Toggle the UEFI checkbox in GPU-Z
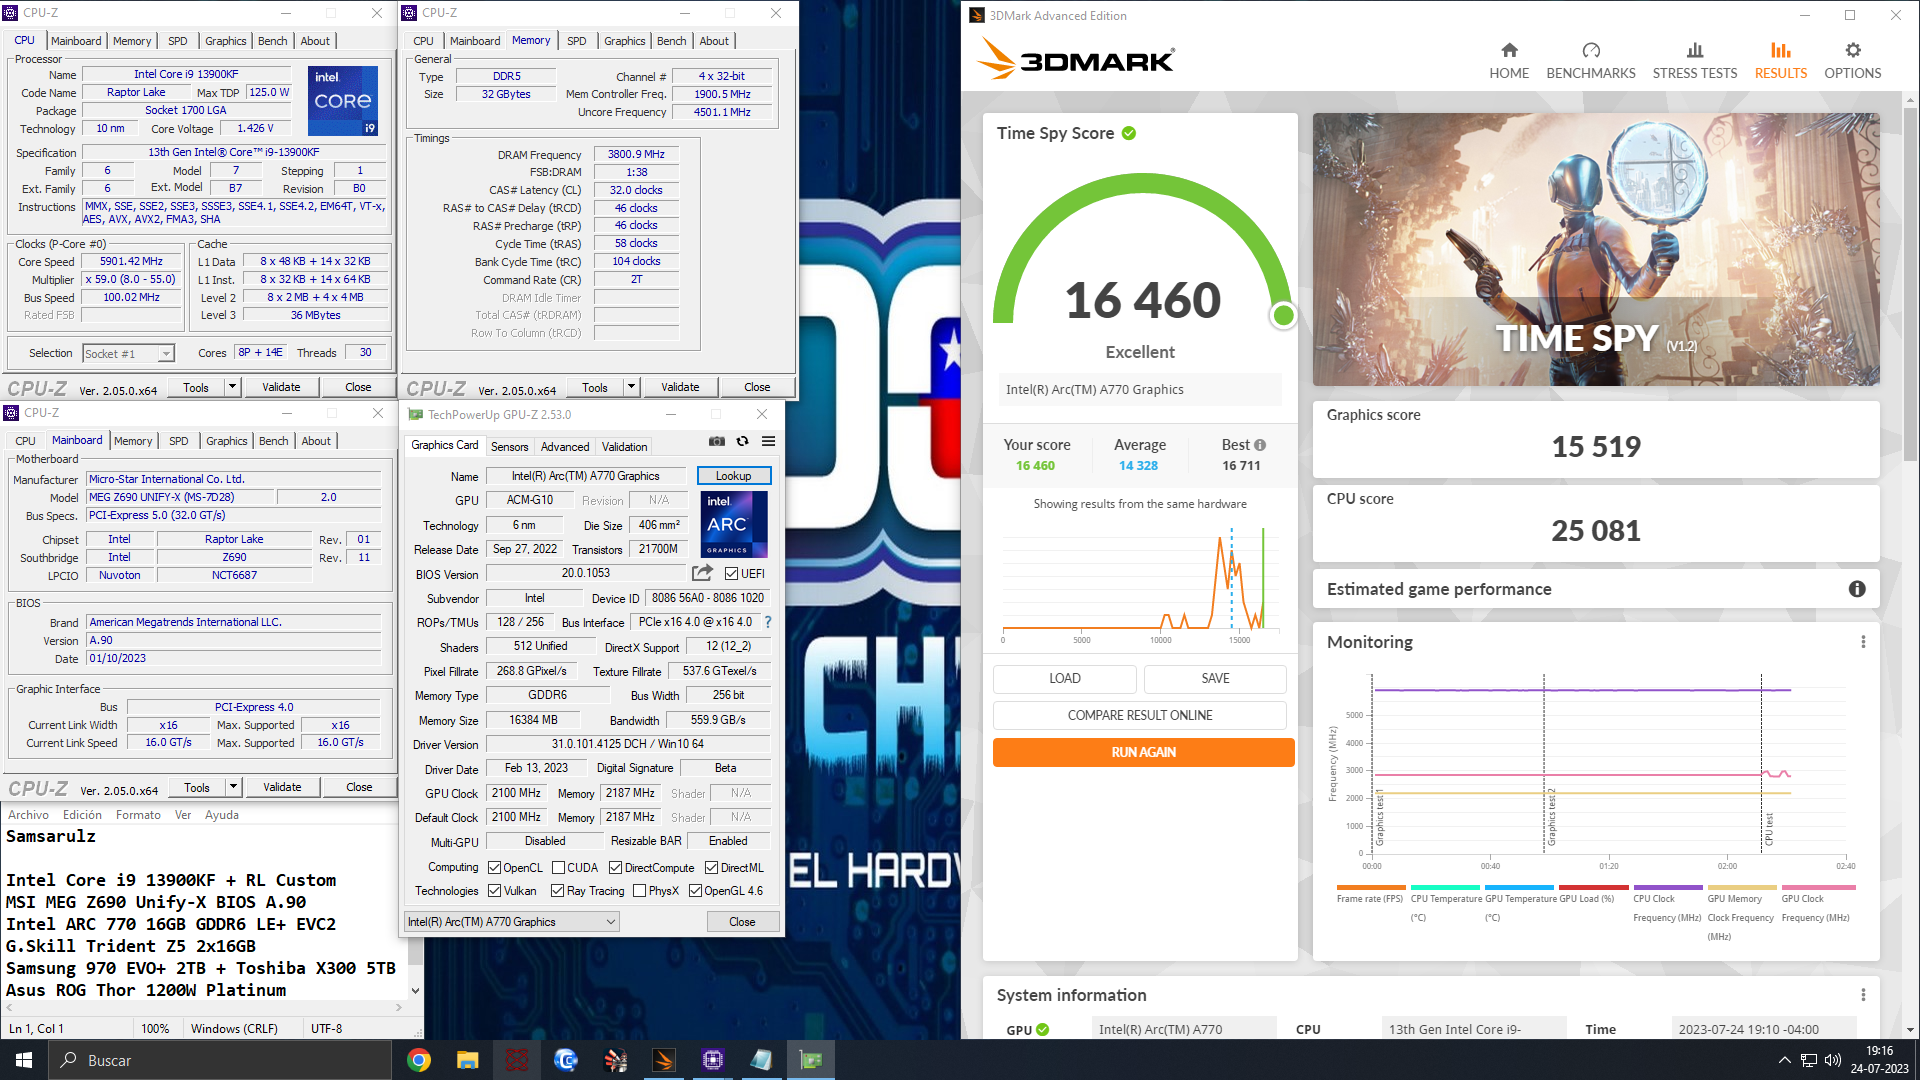The width and height of the screenshot is (1920, 1080). (731, 574)
